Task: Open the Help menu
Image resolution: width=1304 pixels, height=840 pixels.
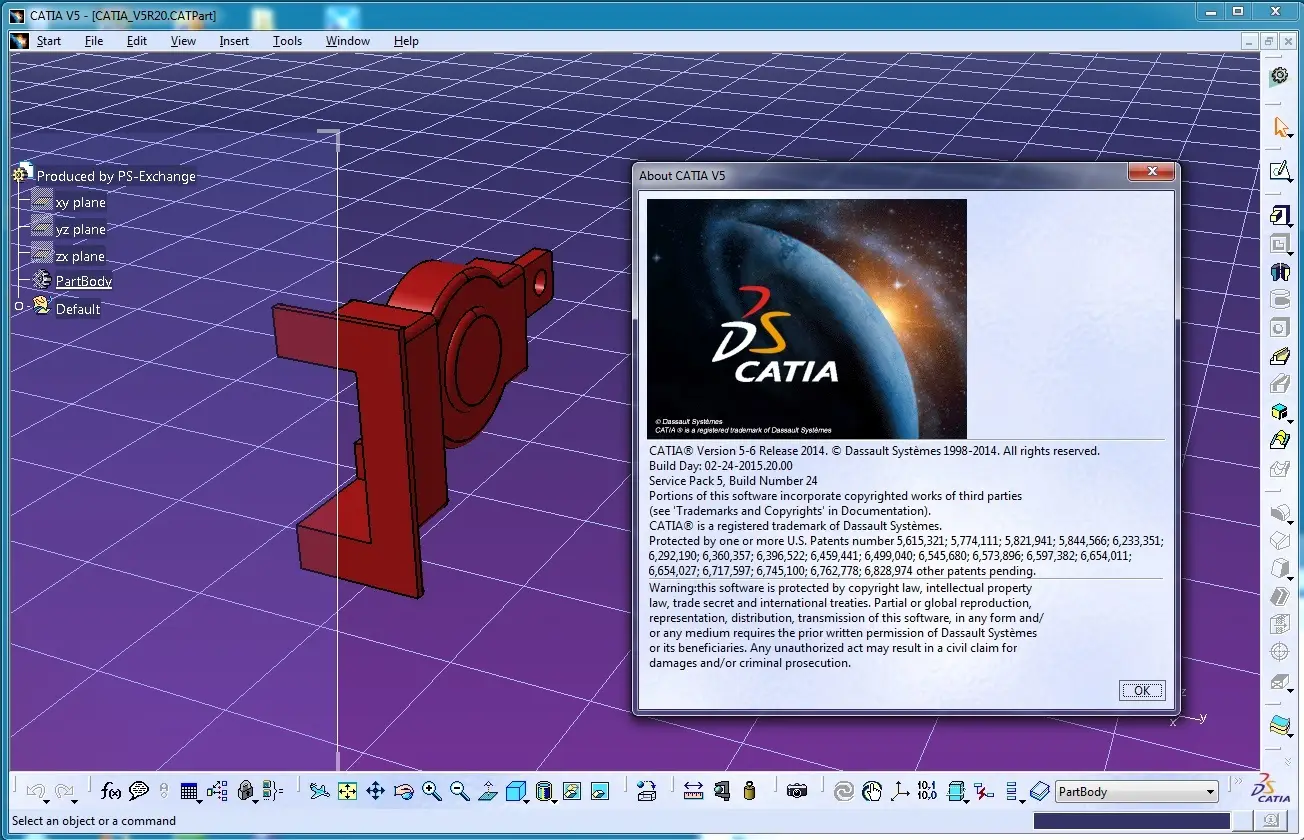Action: pos(406,41)
